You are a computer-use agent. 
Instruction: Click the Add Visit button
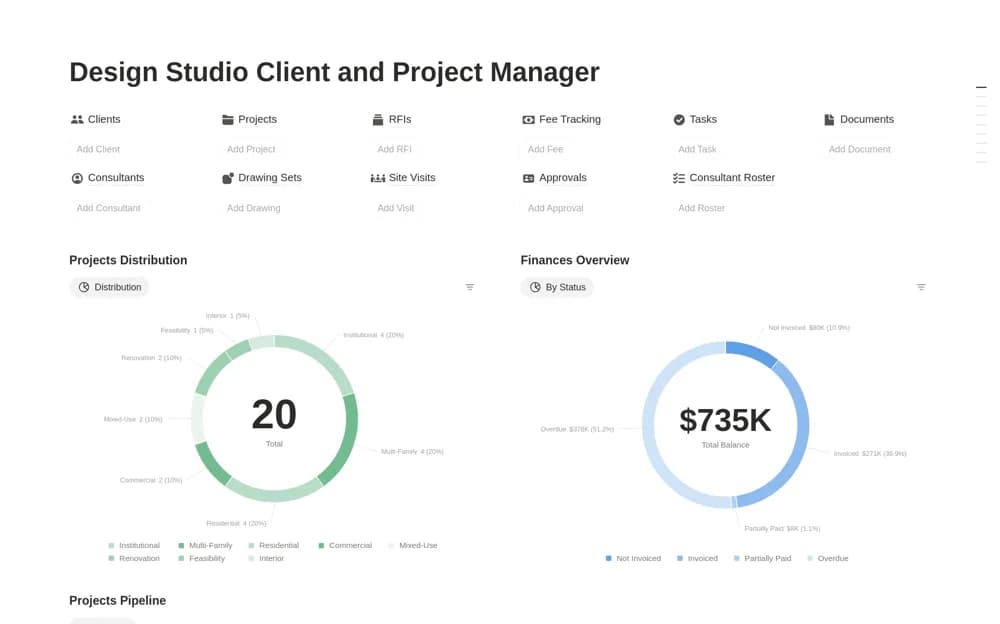[x=395, y=208]
